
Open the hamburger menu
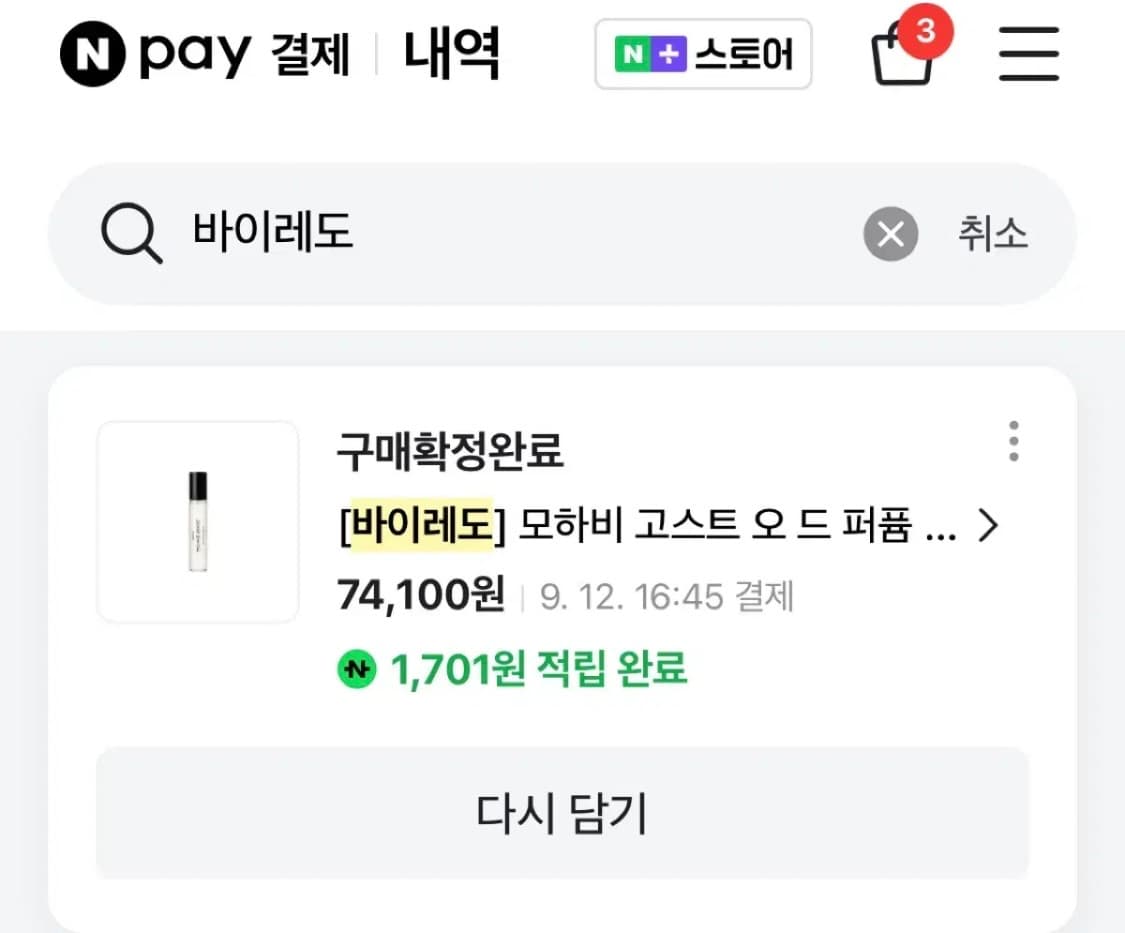pyautogui.click(x=1028, y=54)
